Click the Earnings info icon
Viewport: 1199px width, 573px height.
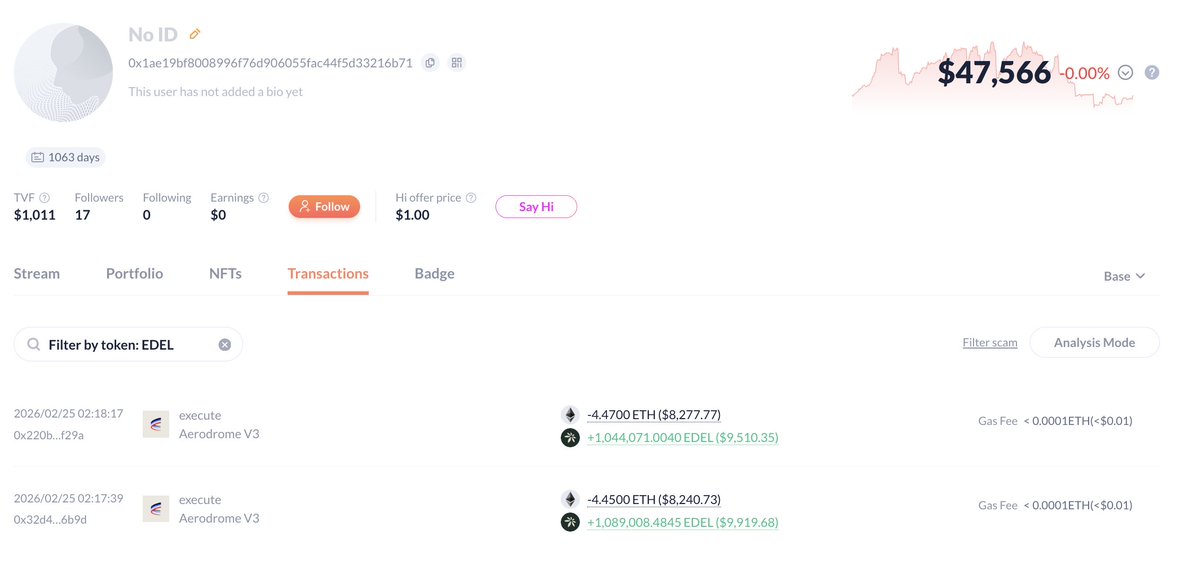pyautogui.click(x=264, y=198)
